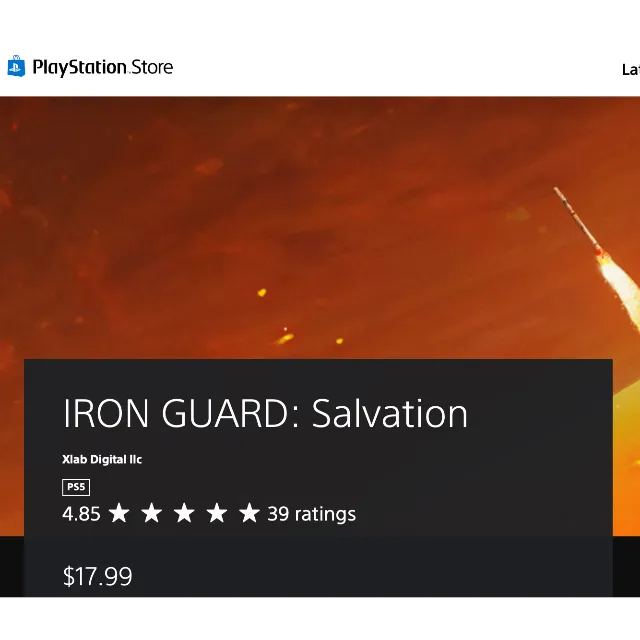Viewport: 640px width, 640px height.
Task: Select the fifth rating star
Action: [x=249, y=514]
